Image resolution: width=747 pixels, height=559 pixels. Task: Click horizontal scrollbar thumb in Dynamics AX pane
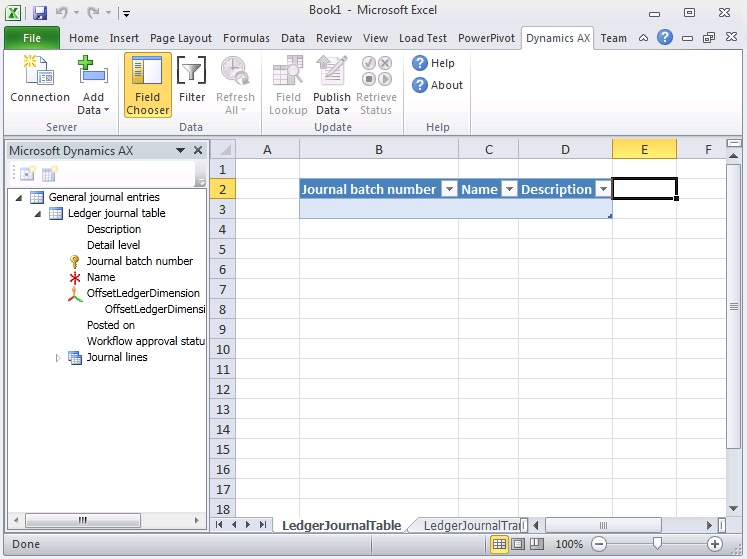tap(83, 520)
